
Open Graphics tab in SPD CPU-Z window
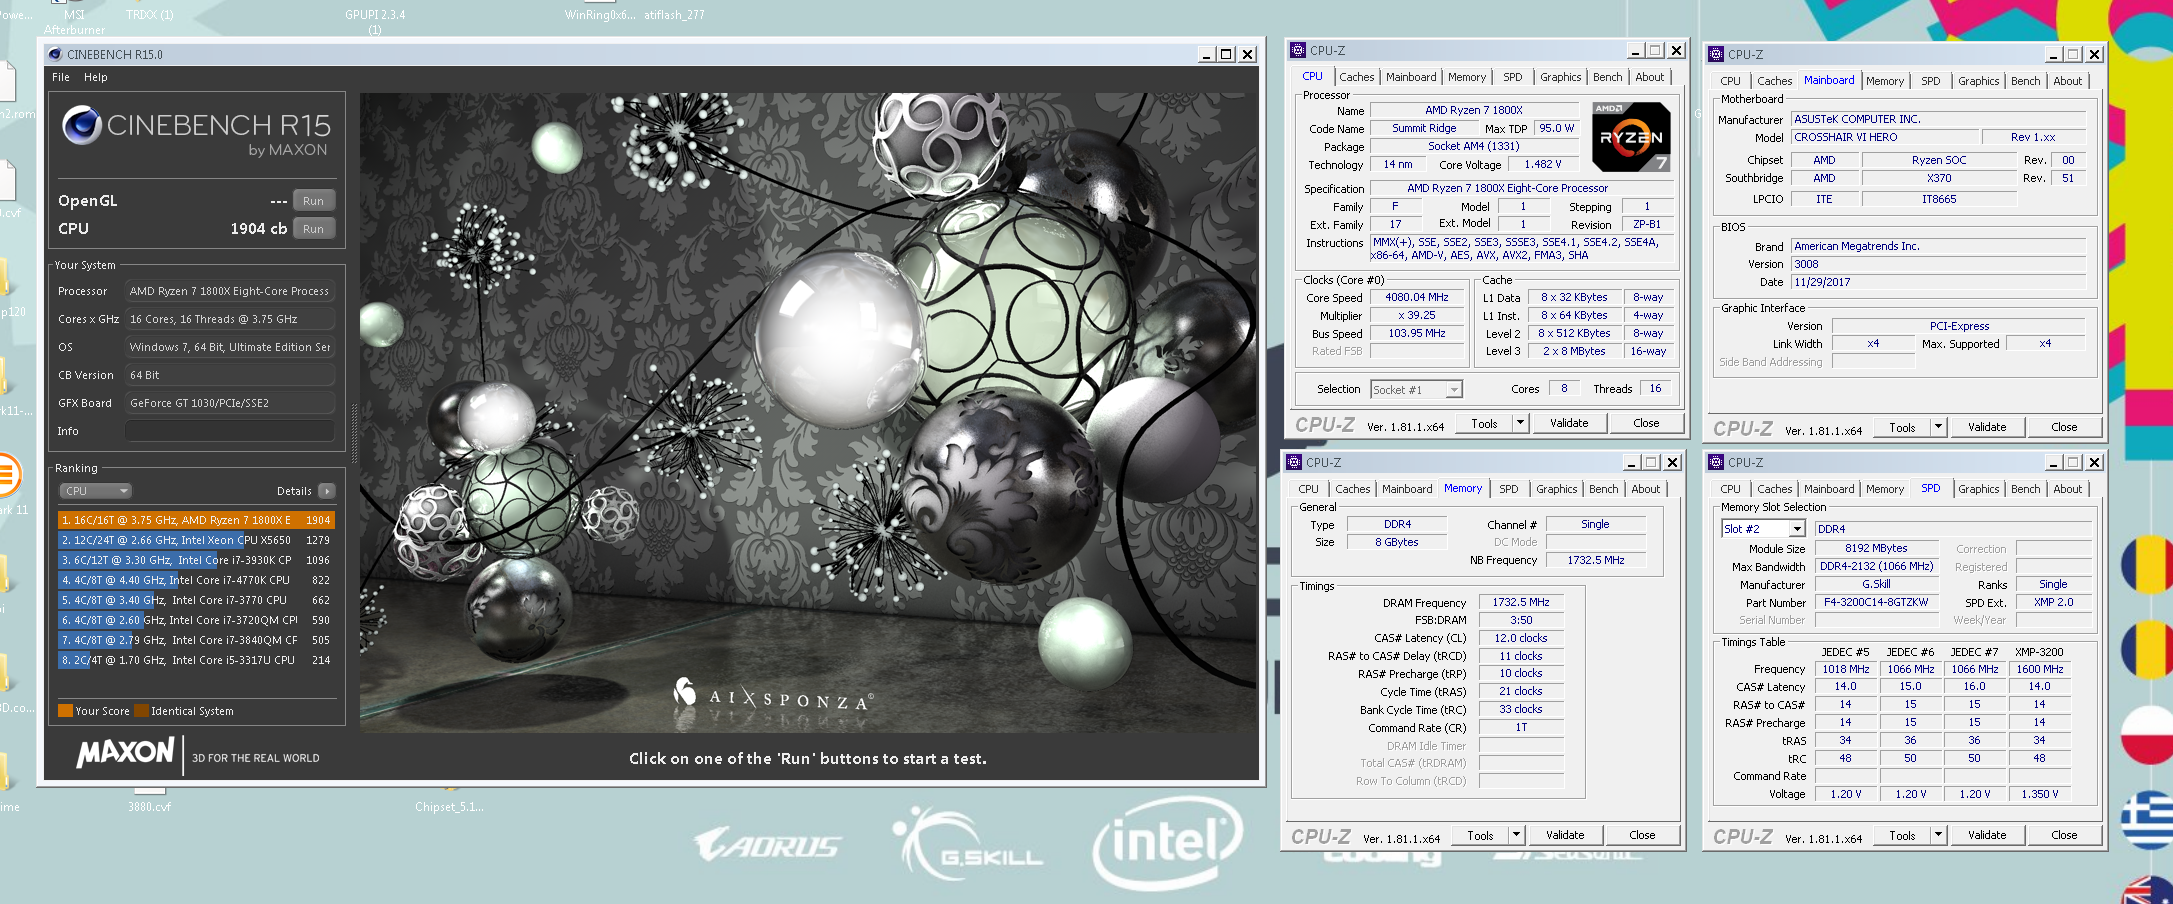[x=1978, y=489]
